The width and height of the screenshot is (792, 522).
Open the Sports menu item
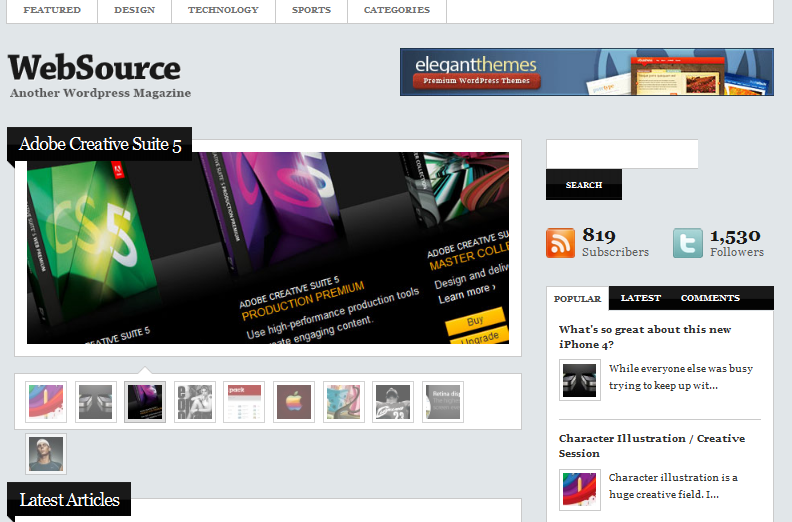coord(311,10)
